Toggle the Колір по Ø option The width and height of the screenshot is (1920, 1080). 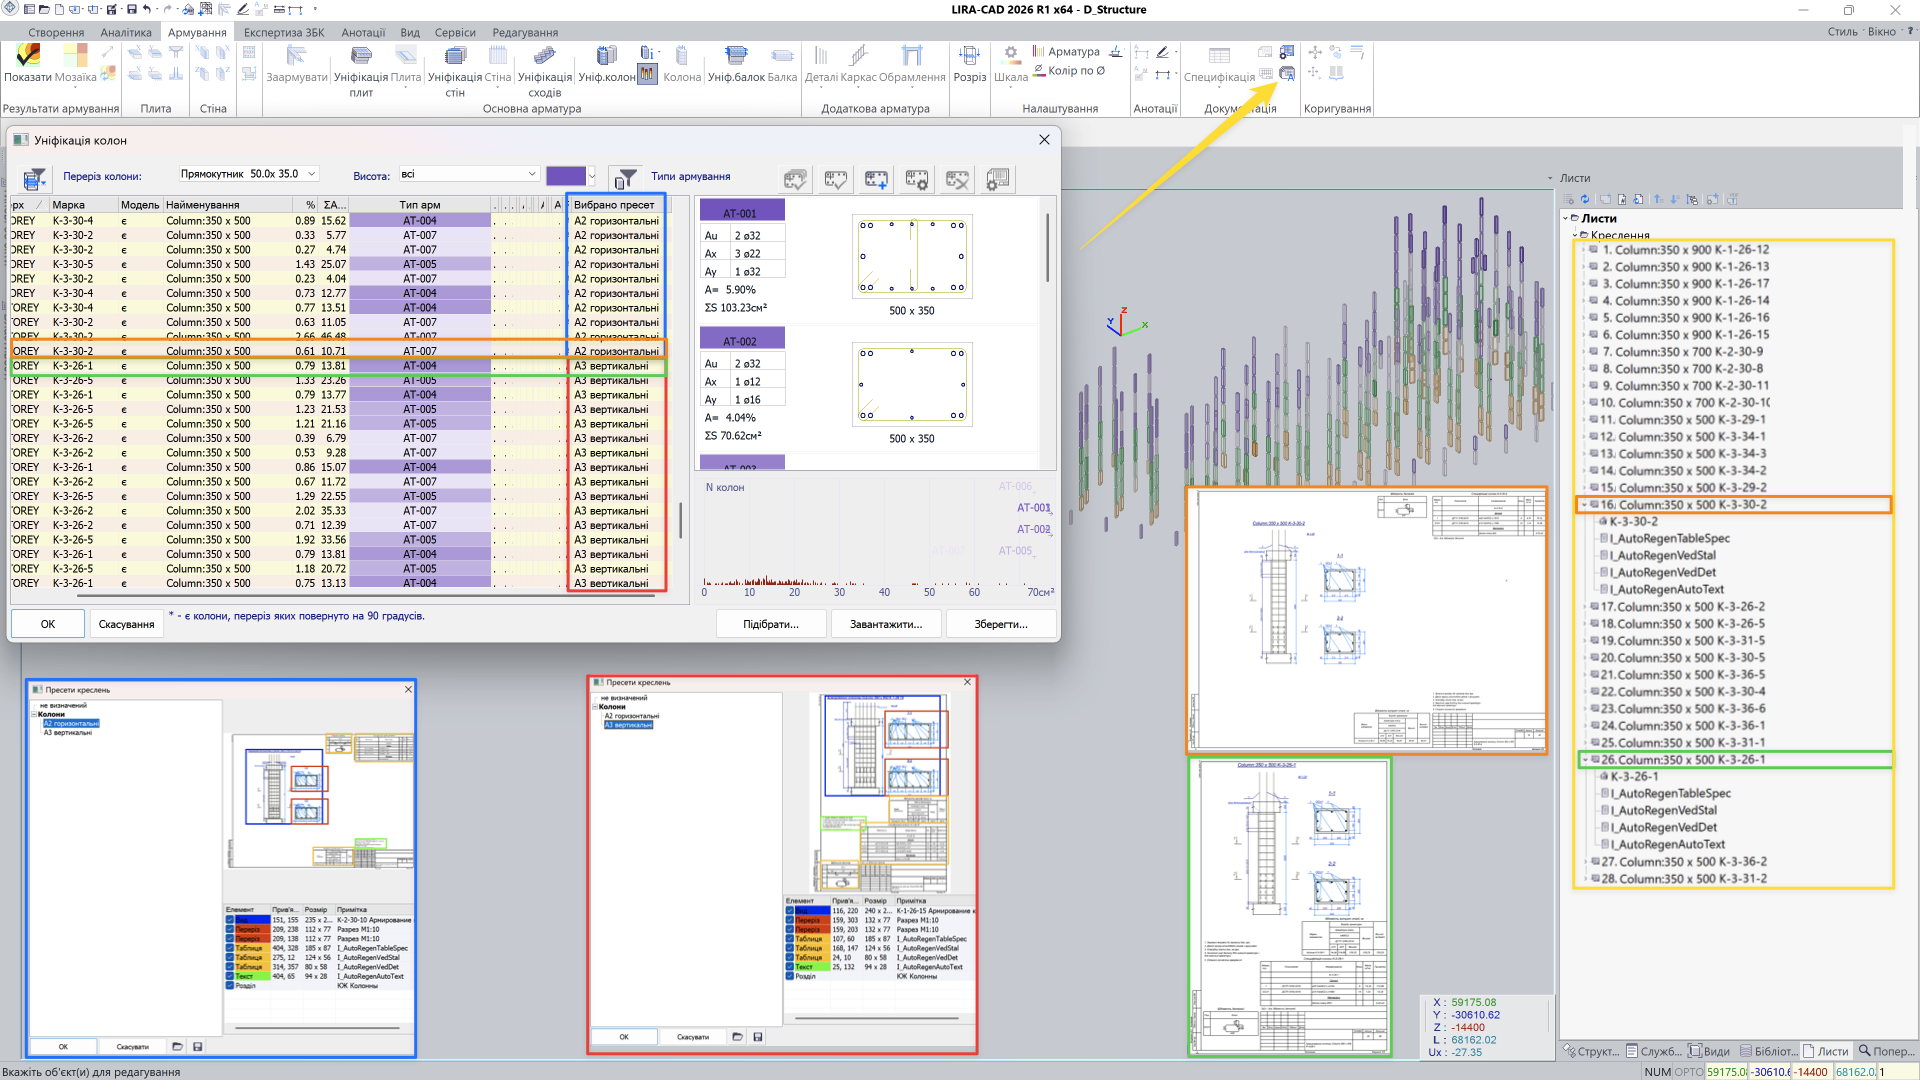(1070, 71)
